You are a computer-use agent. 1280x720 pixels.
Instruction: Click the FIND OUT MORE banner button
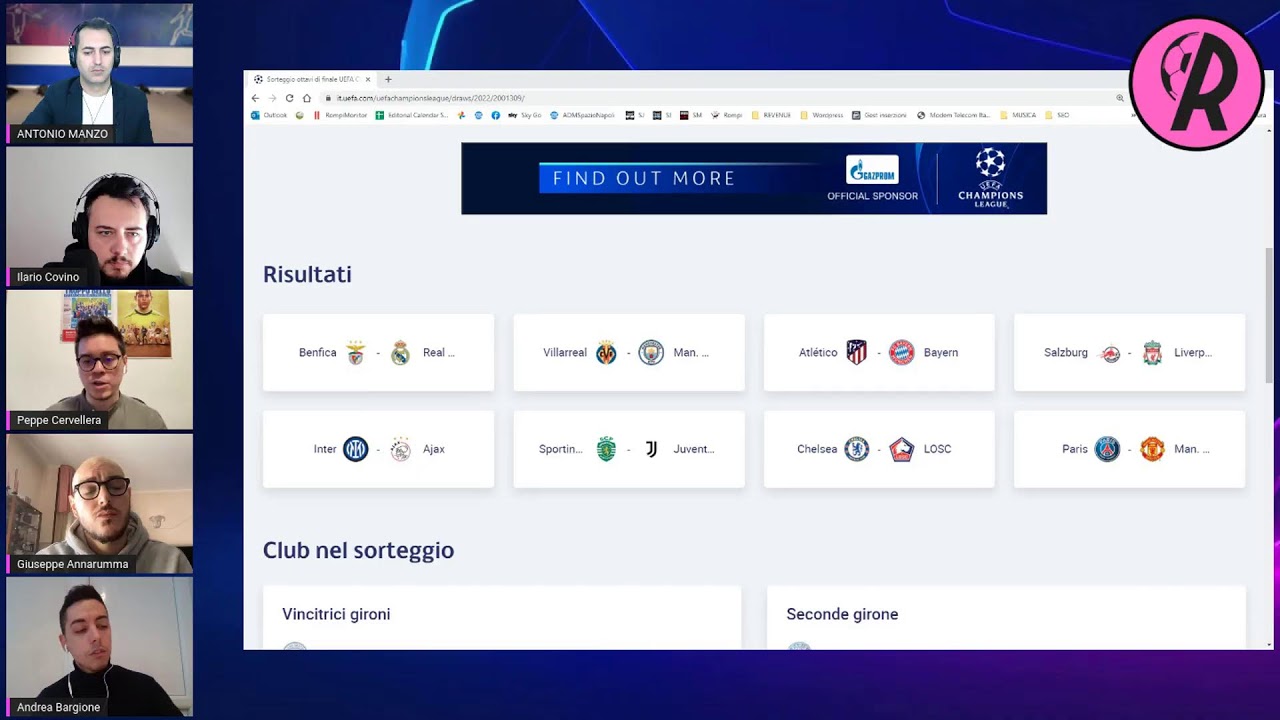click(644, 178)
